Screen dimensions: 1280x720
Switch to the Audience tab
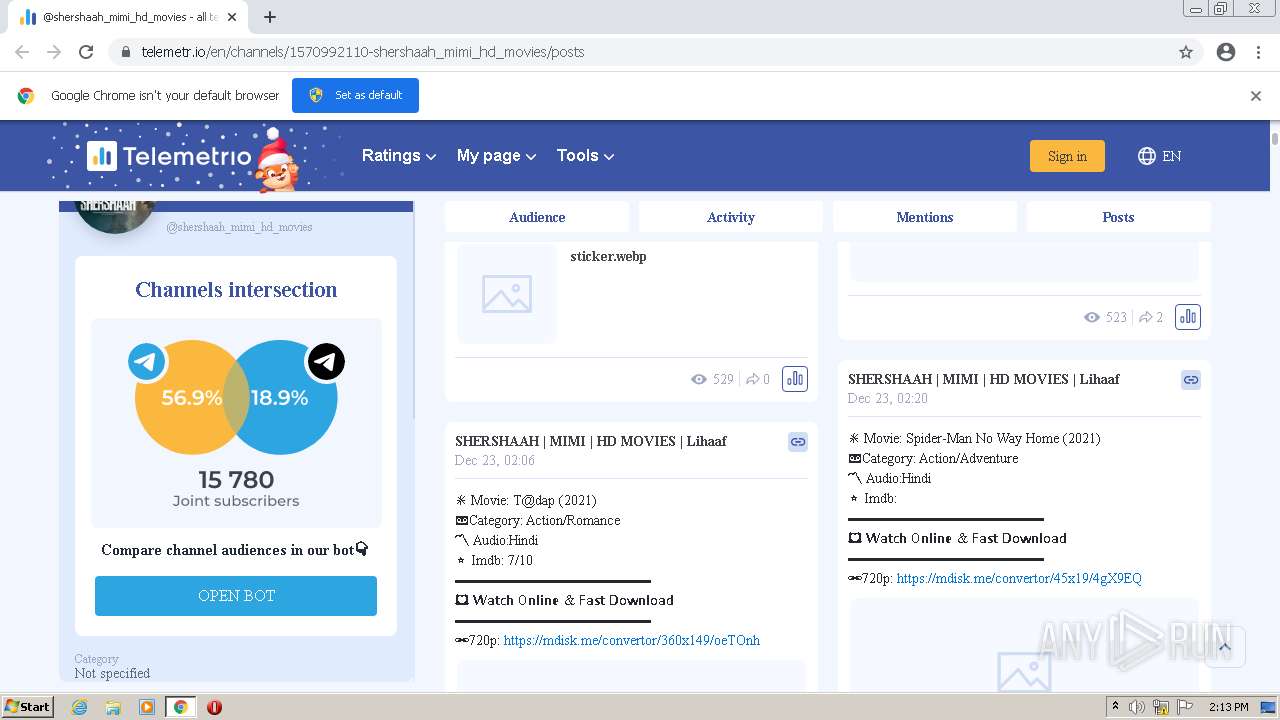click(x=537, y=217)
